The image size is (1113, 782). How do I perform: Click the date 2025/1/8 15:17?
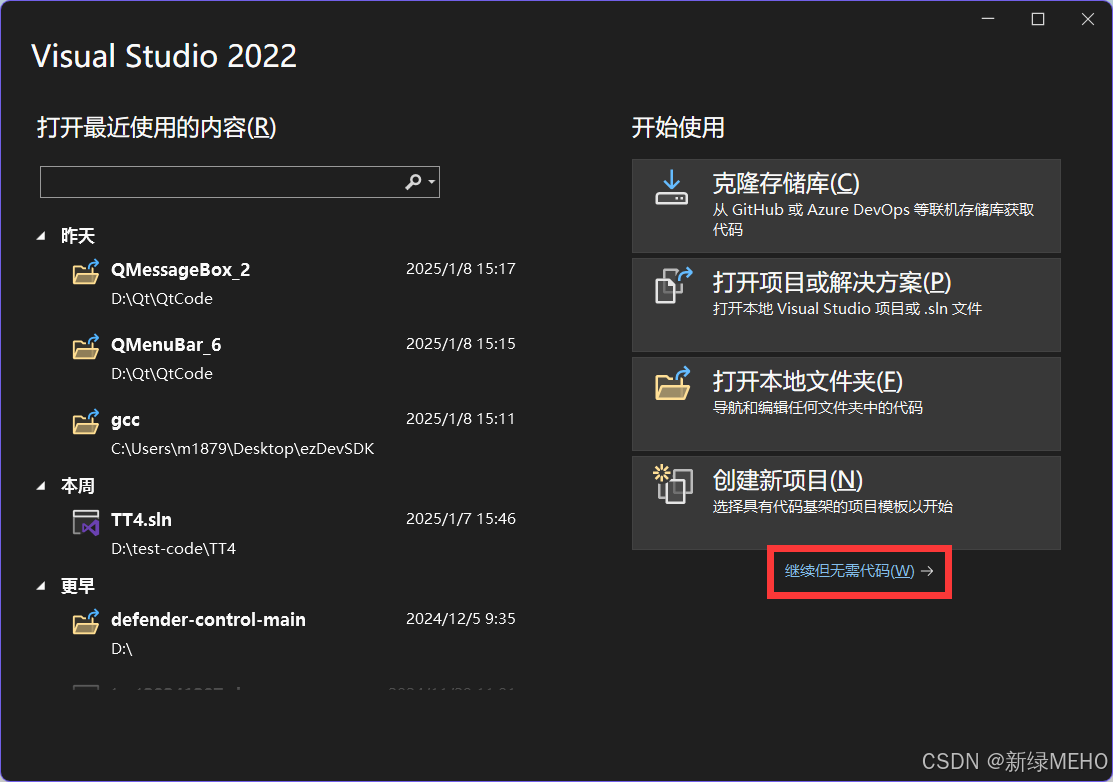tap(461, 269)
